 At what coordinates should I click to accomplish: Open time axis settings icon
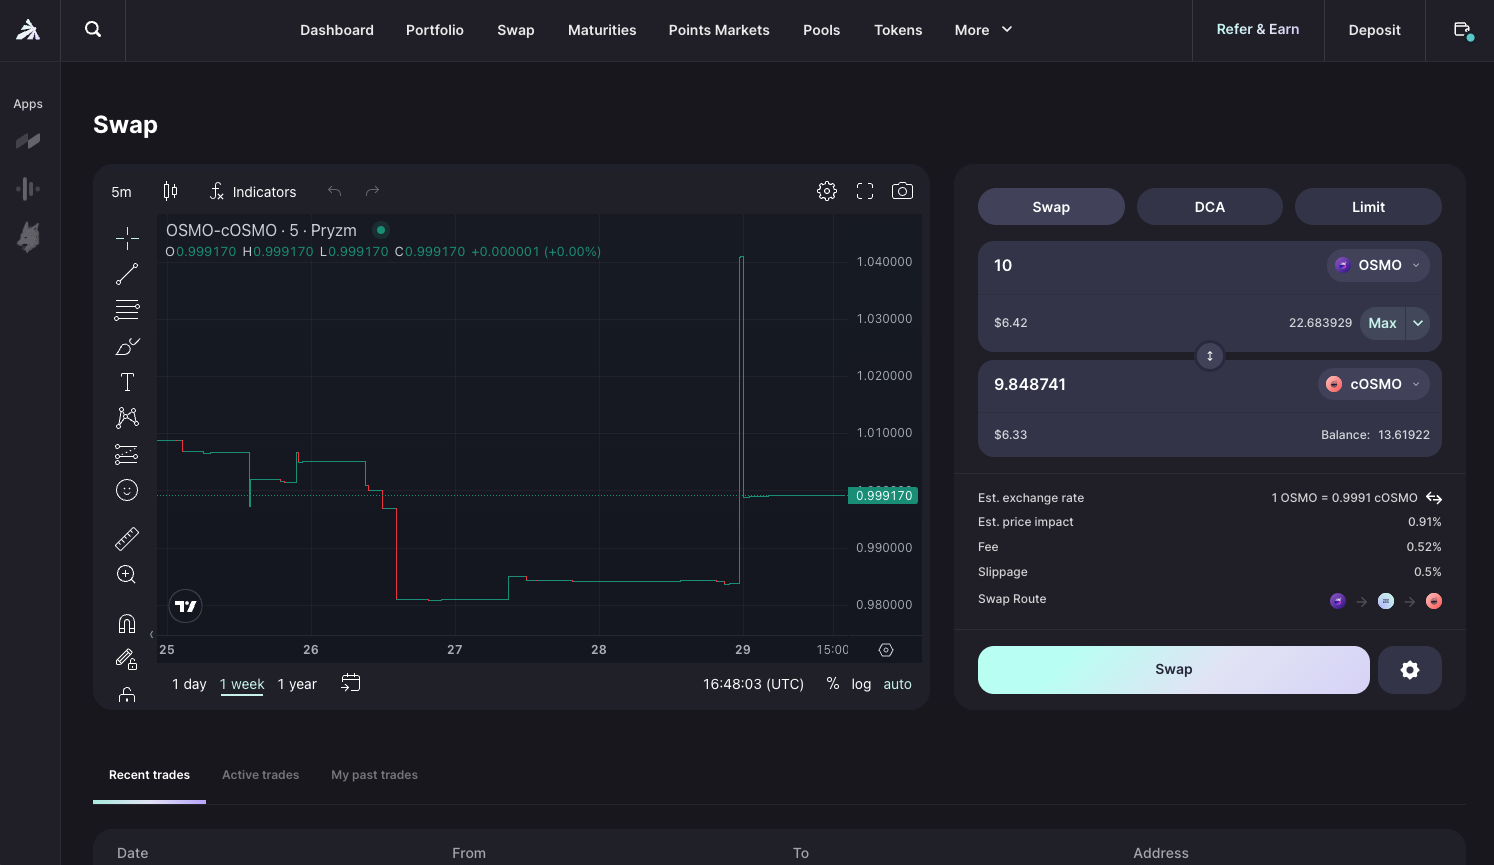click(886, 650)
